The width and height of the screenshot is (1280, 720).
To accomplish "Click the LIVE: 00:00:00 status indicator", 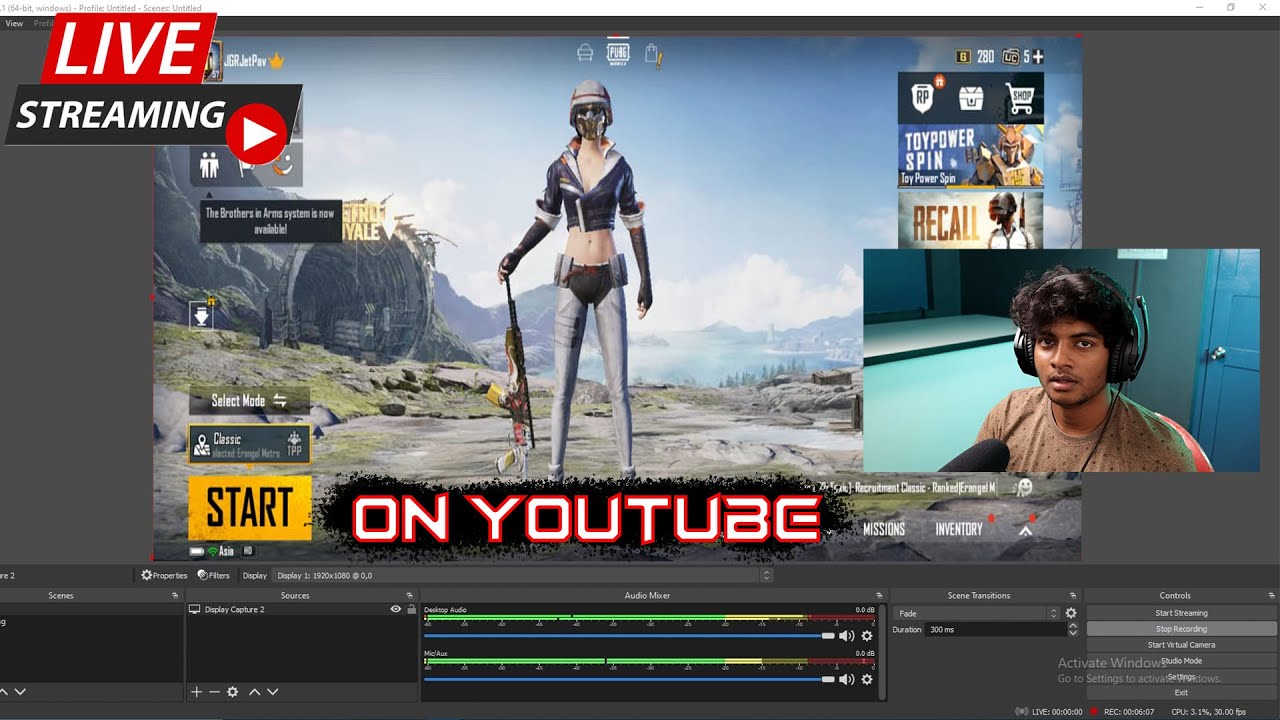I will tap(1049, 712).
